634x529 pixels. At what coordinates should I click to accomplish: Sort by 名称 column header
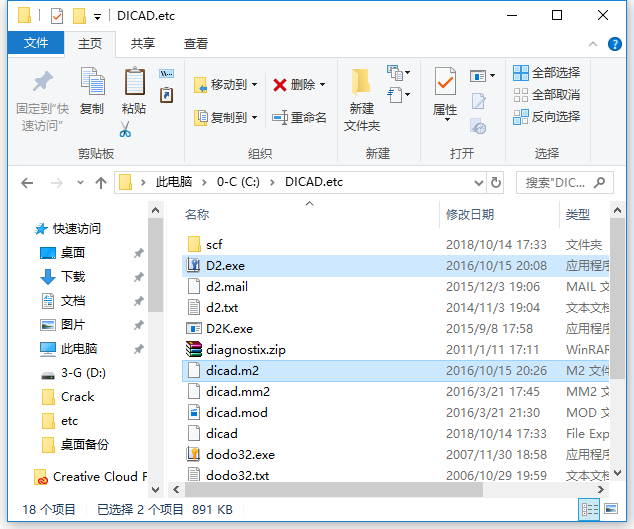coord(197,214)
